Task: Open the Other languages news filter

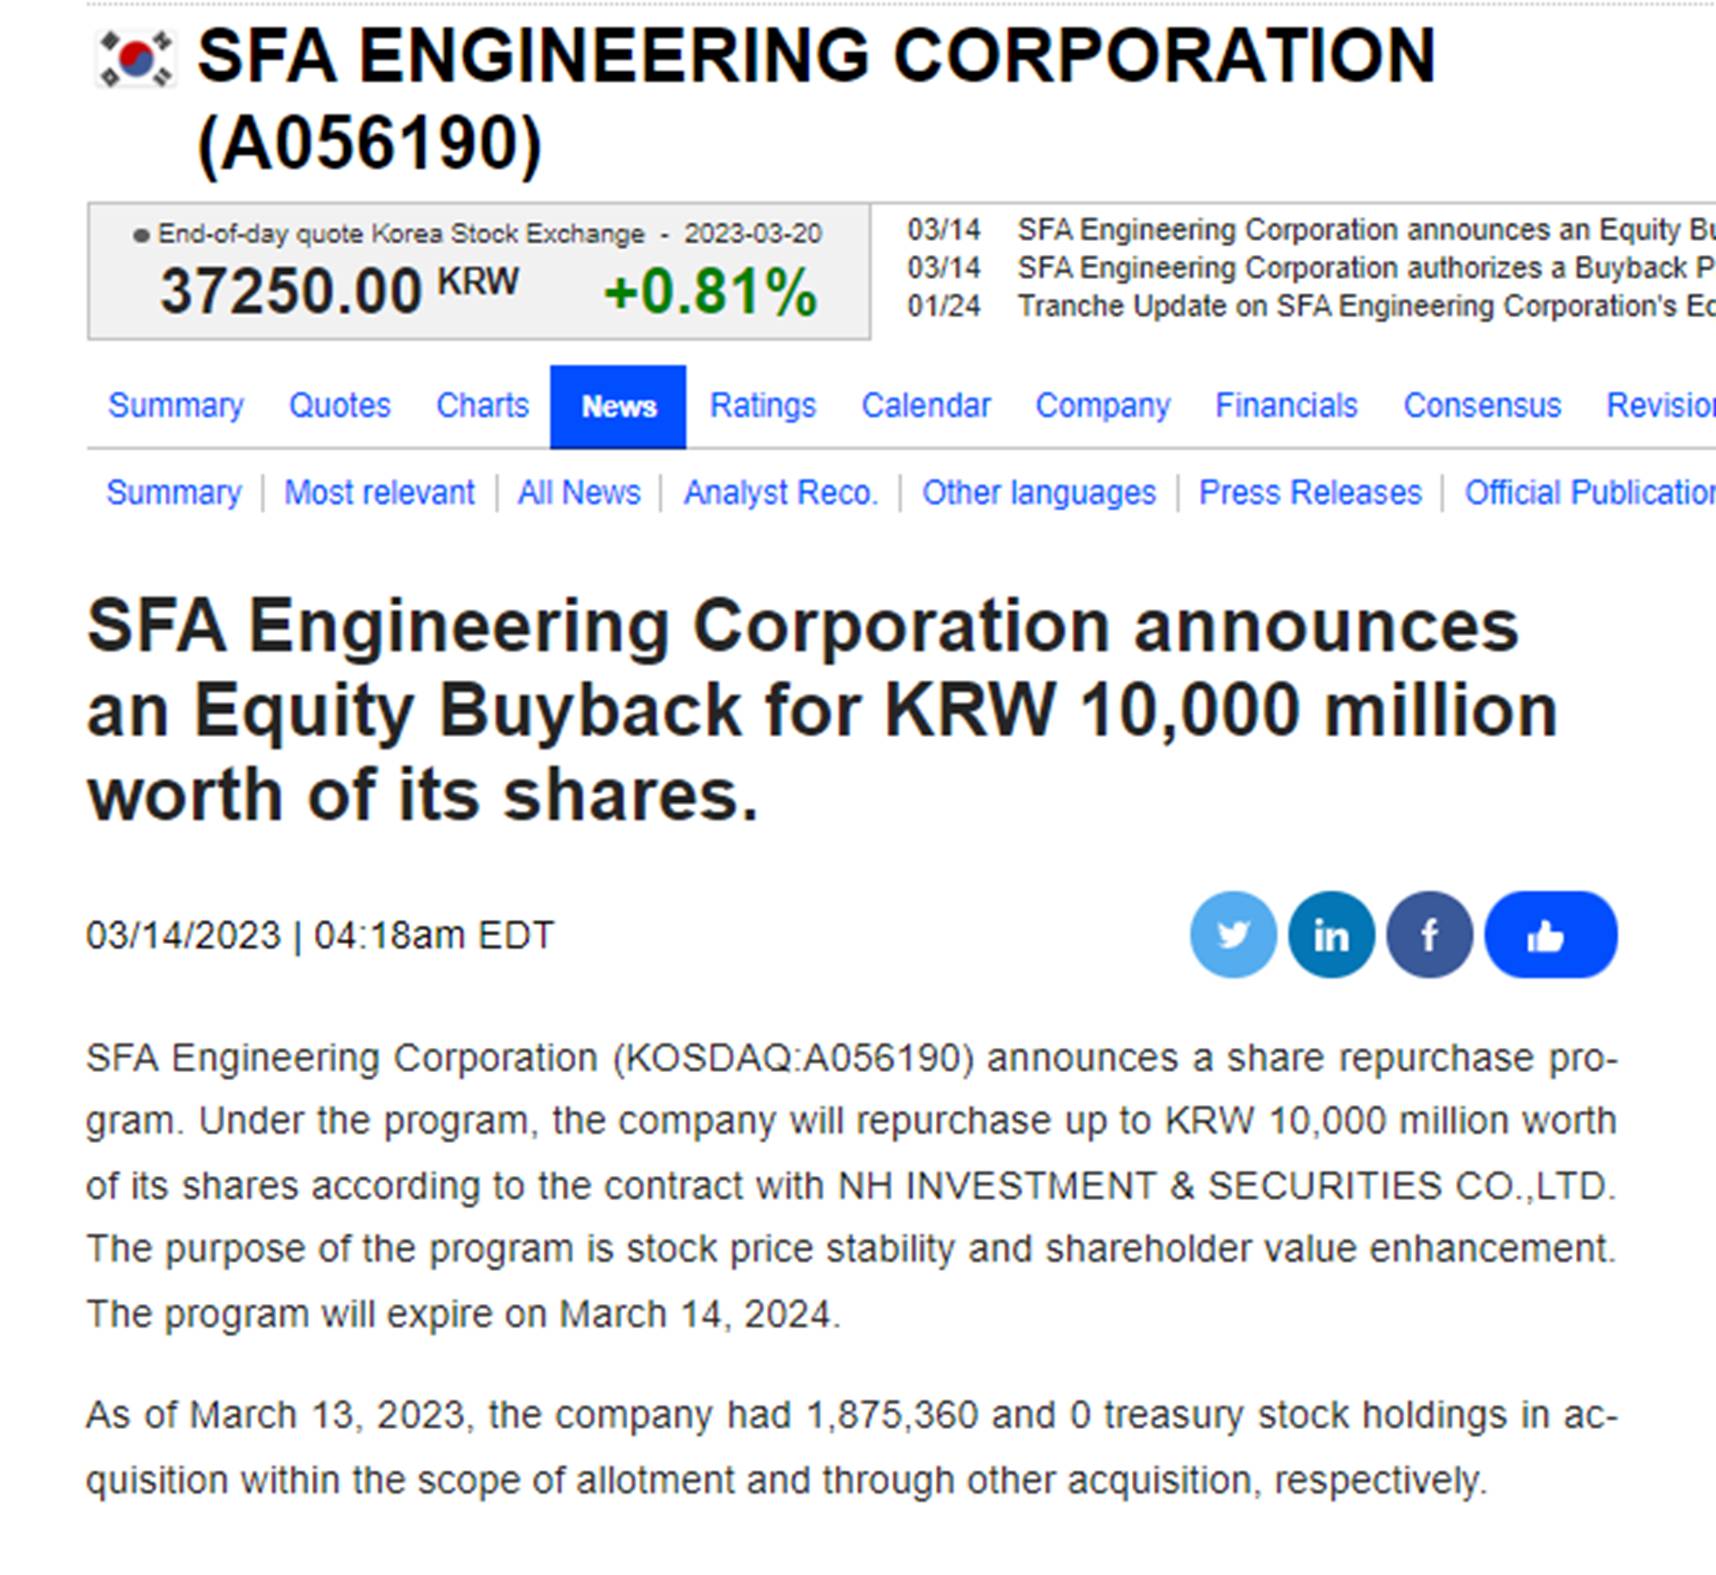Action: [1040, 492]
